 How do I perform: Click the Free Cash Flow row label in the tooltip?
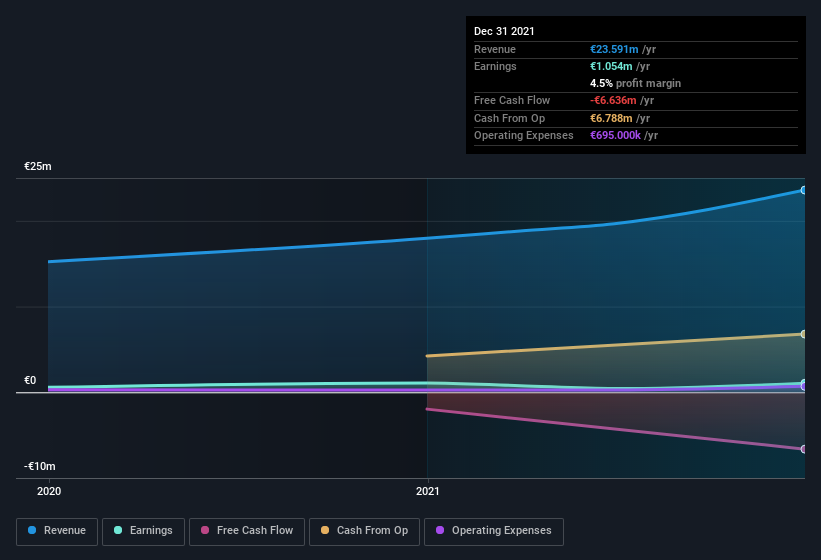pos(512,100)
